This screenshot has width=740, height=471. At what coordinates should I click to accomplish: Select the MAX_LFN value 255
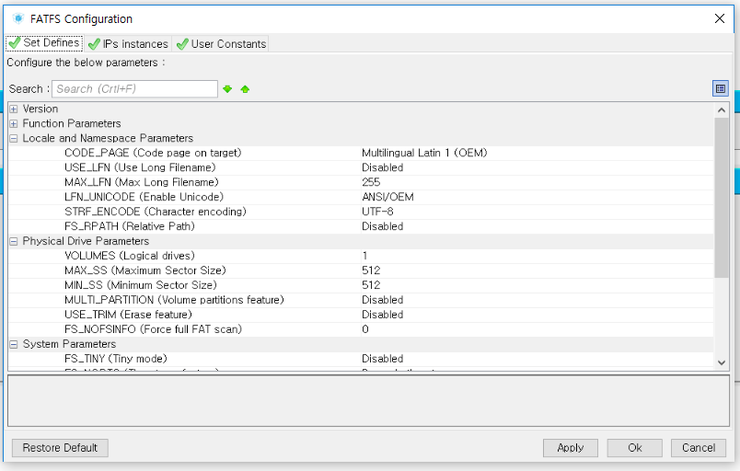click(x=371, y=182)
